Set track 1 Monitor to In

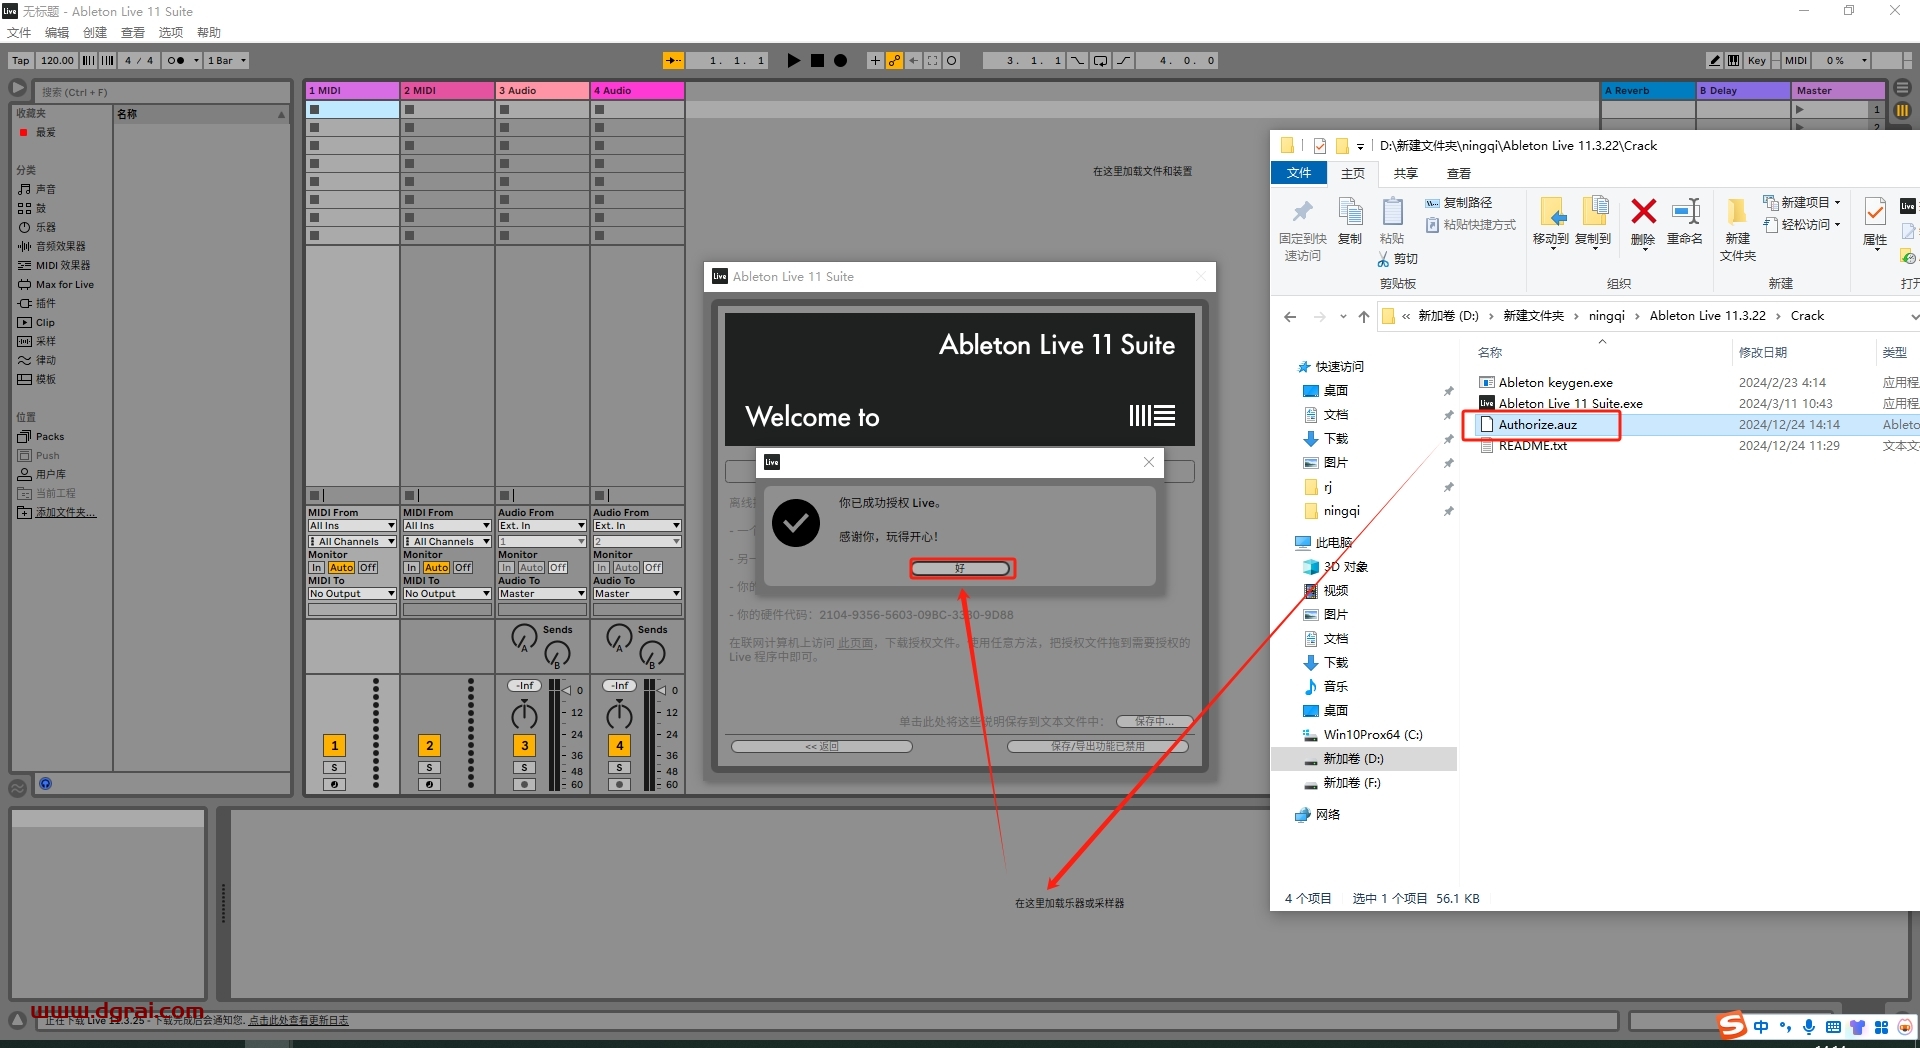coord(316,567)
